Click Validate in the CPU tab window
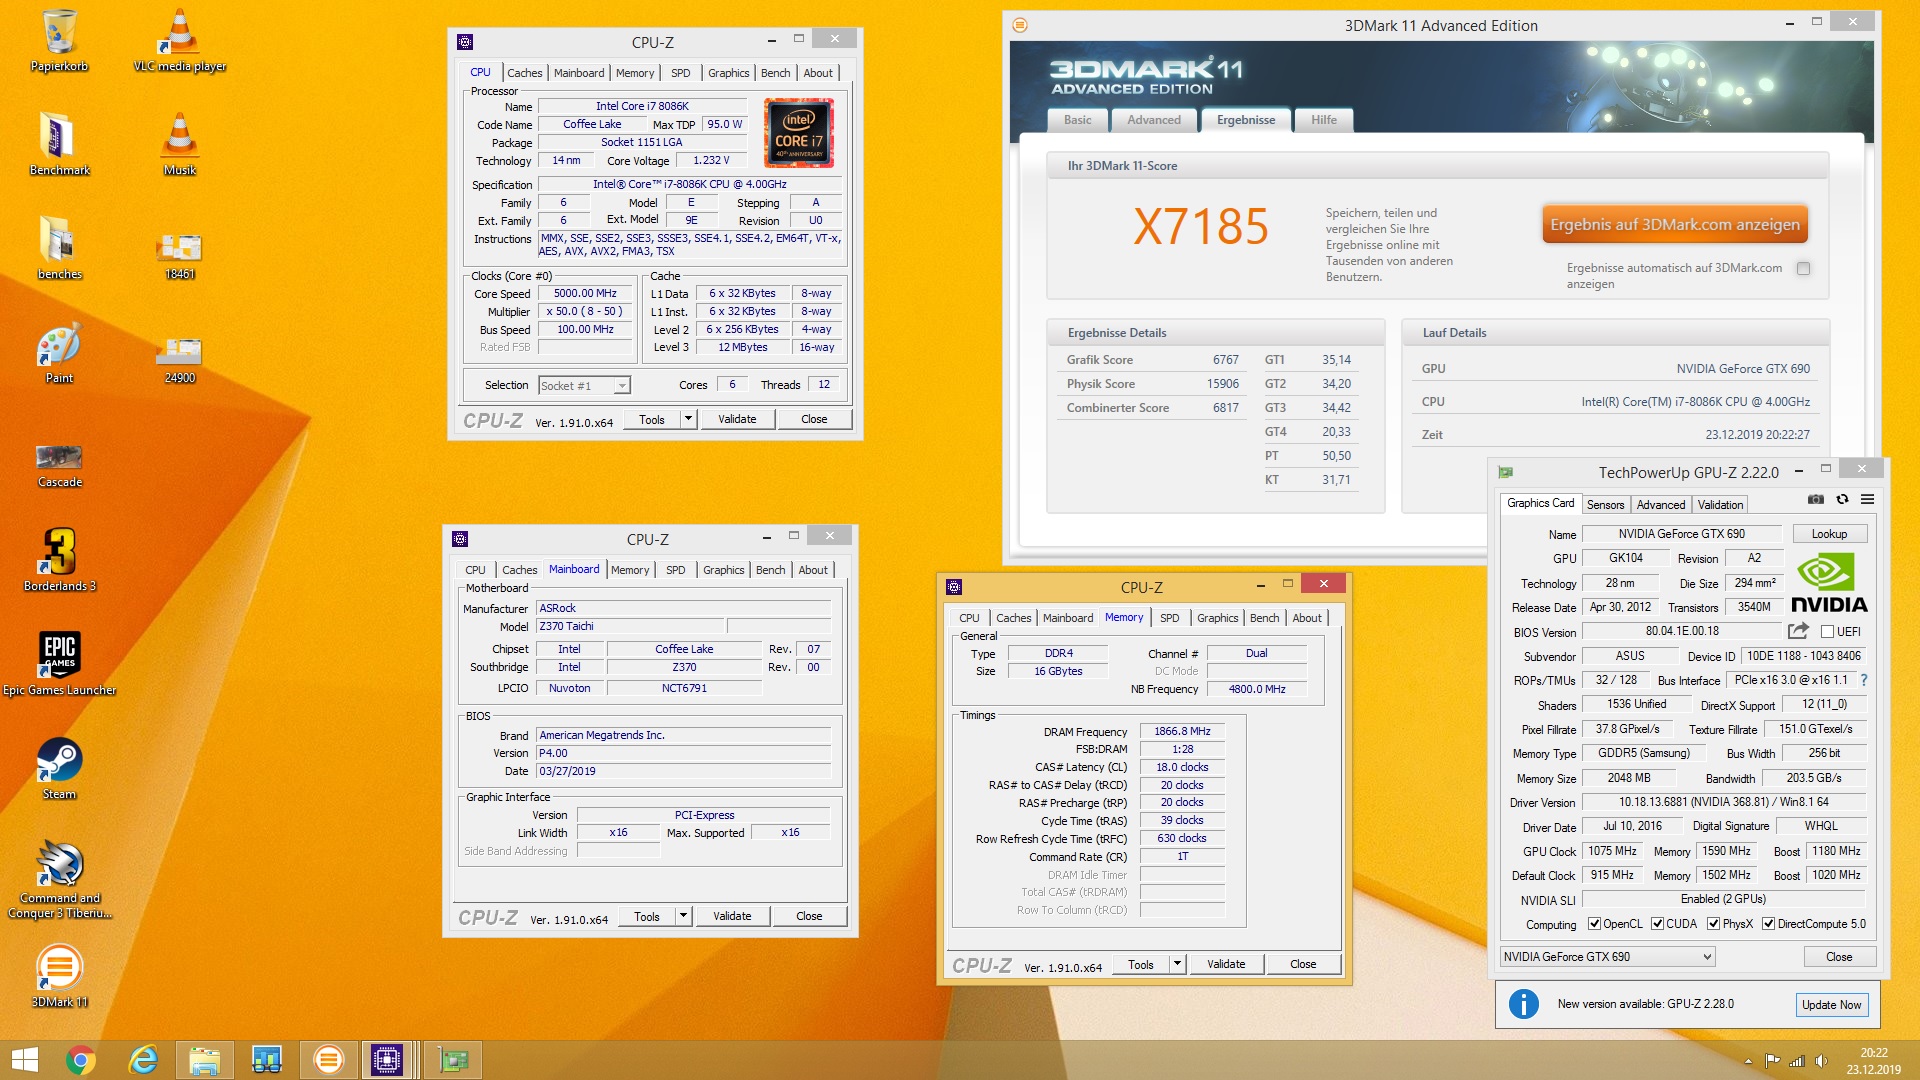1920x1080 pixels. point(737,419)
